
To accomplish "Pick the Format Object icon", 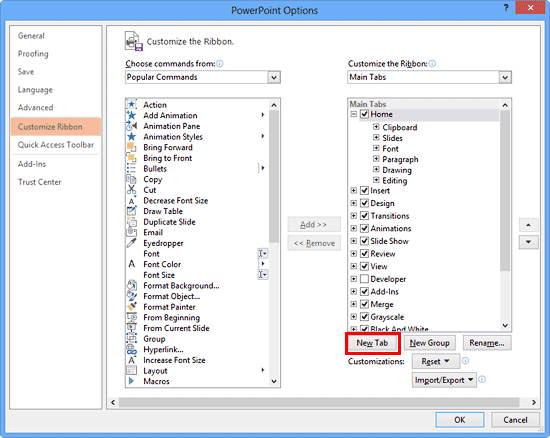I will [132, 296].
